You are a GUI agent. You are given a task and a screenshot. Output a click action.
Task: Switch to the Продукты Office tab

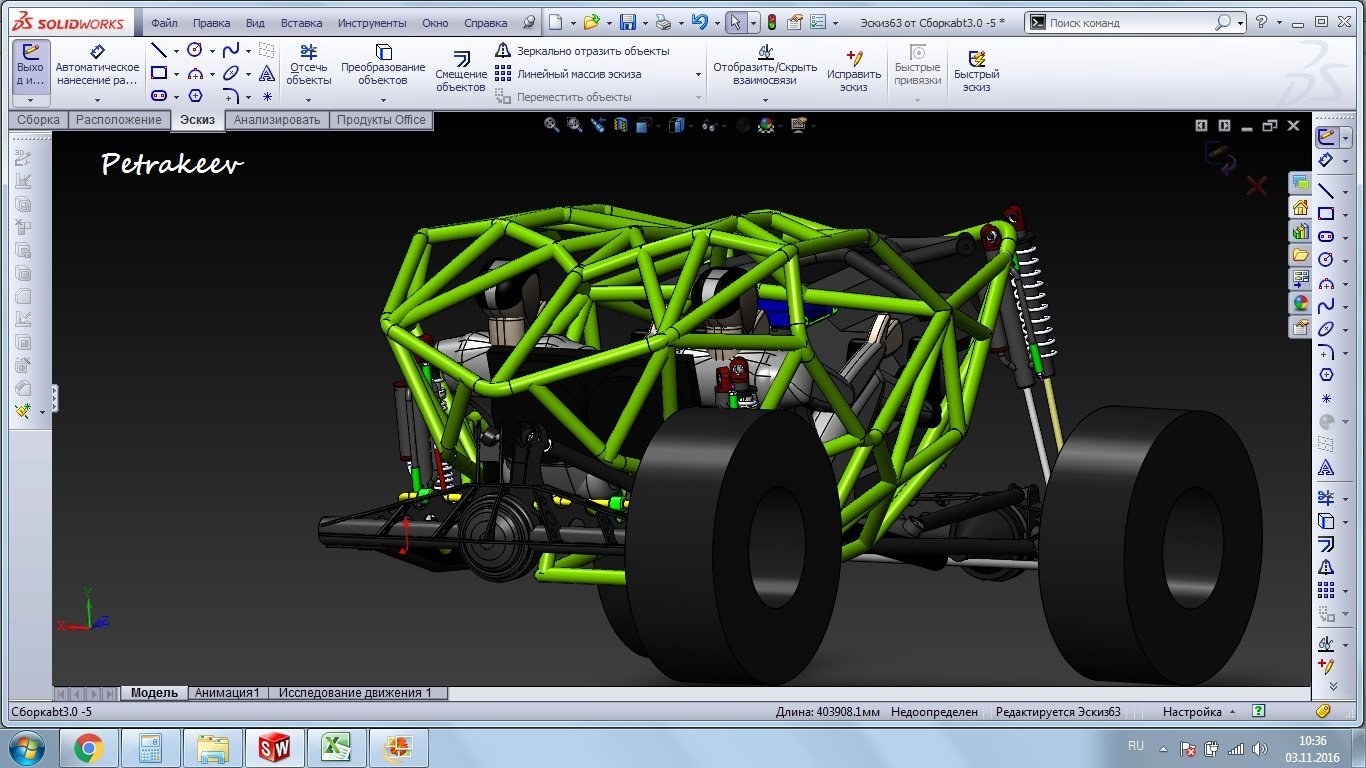(381, 120)
